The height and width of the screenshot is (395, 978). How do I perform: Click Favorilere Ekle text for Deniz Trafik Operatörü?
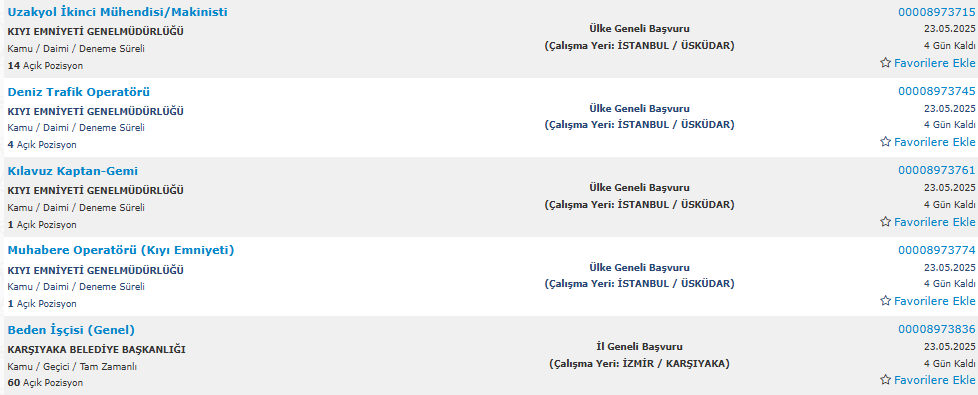(935, 142)
